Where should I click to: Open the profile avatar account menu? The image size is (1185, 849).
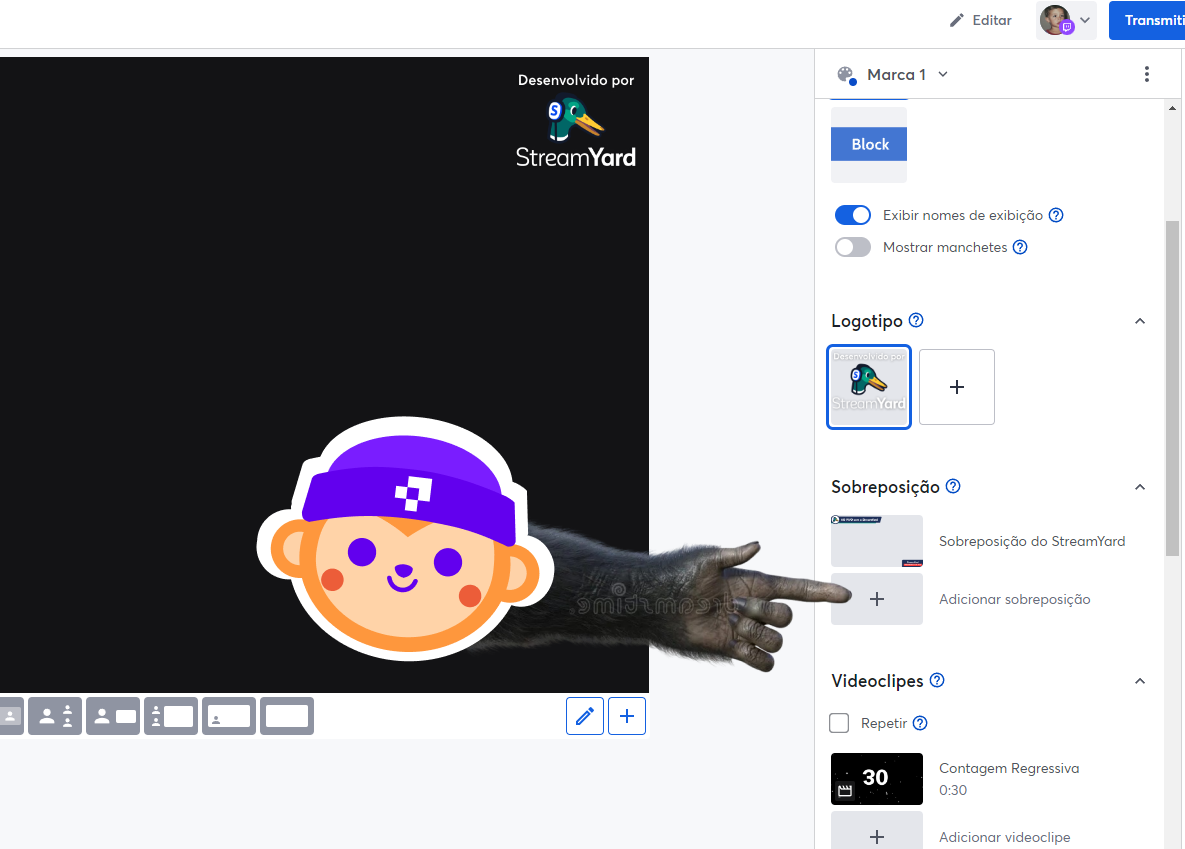point(1066,20)
